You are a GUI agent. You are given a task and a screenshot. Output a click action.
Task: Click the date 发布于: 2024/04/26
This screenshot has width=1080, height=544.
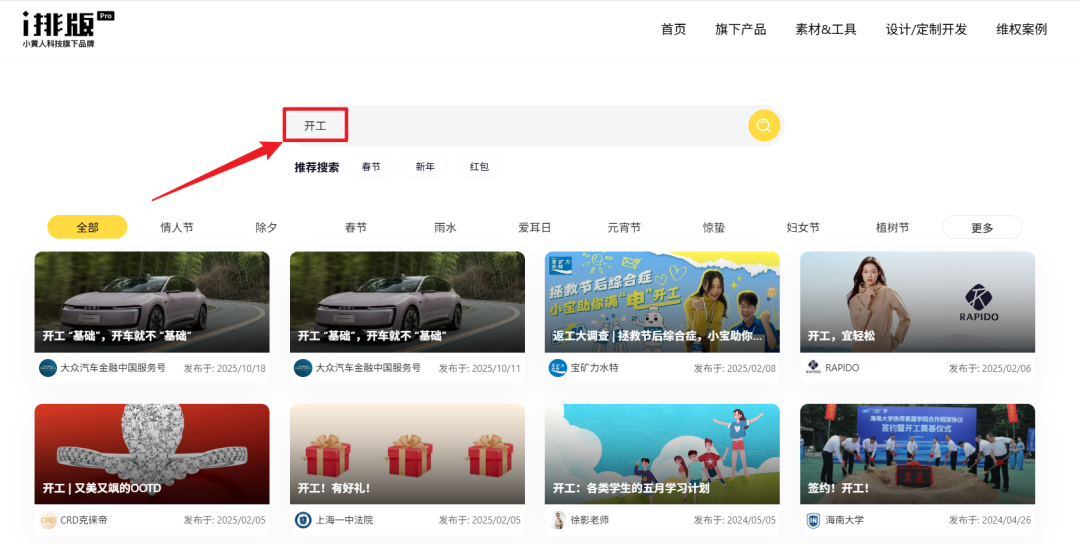pyautogui.click(x=990, y=521)
